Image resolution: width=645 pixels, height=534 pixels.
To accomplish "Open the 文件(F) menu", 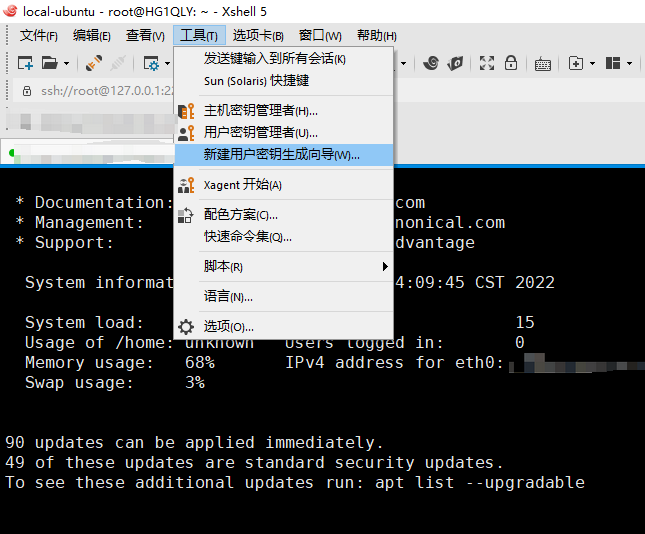I will pyautogui.click(x=39, y=35).
